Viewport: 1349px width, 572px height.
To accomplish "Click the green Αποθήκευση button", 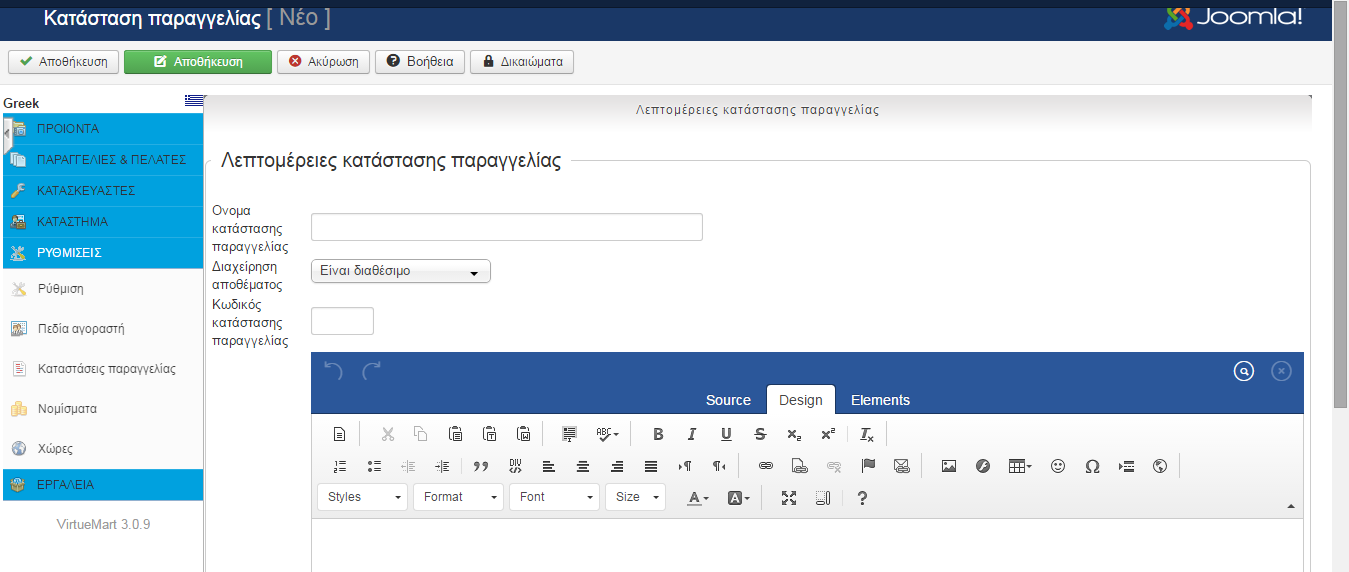I will point(198,62).
